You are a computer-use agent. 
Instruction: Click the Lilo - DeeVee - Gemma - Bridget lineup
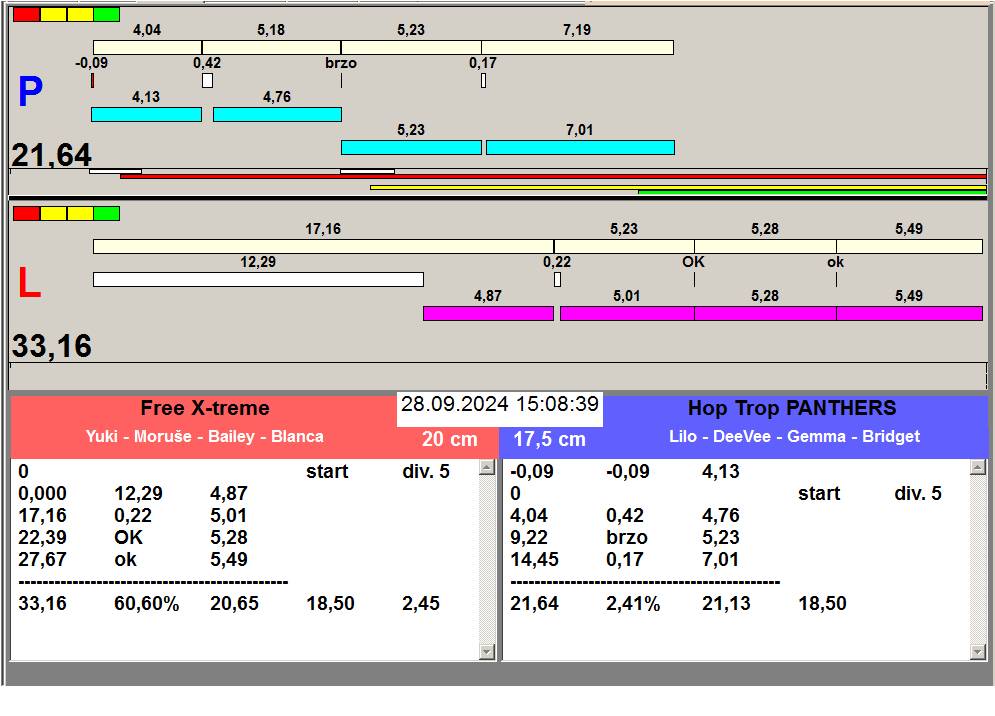[794, 437]
